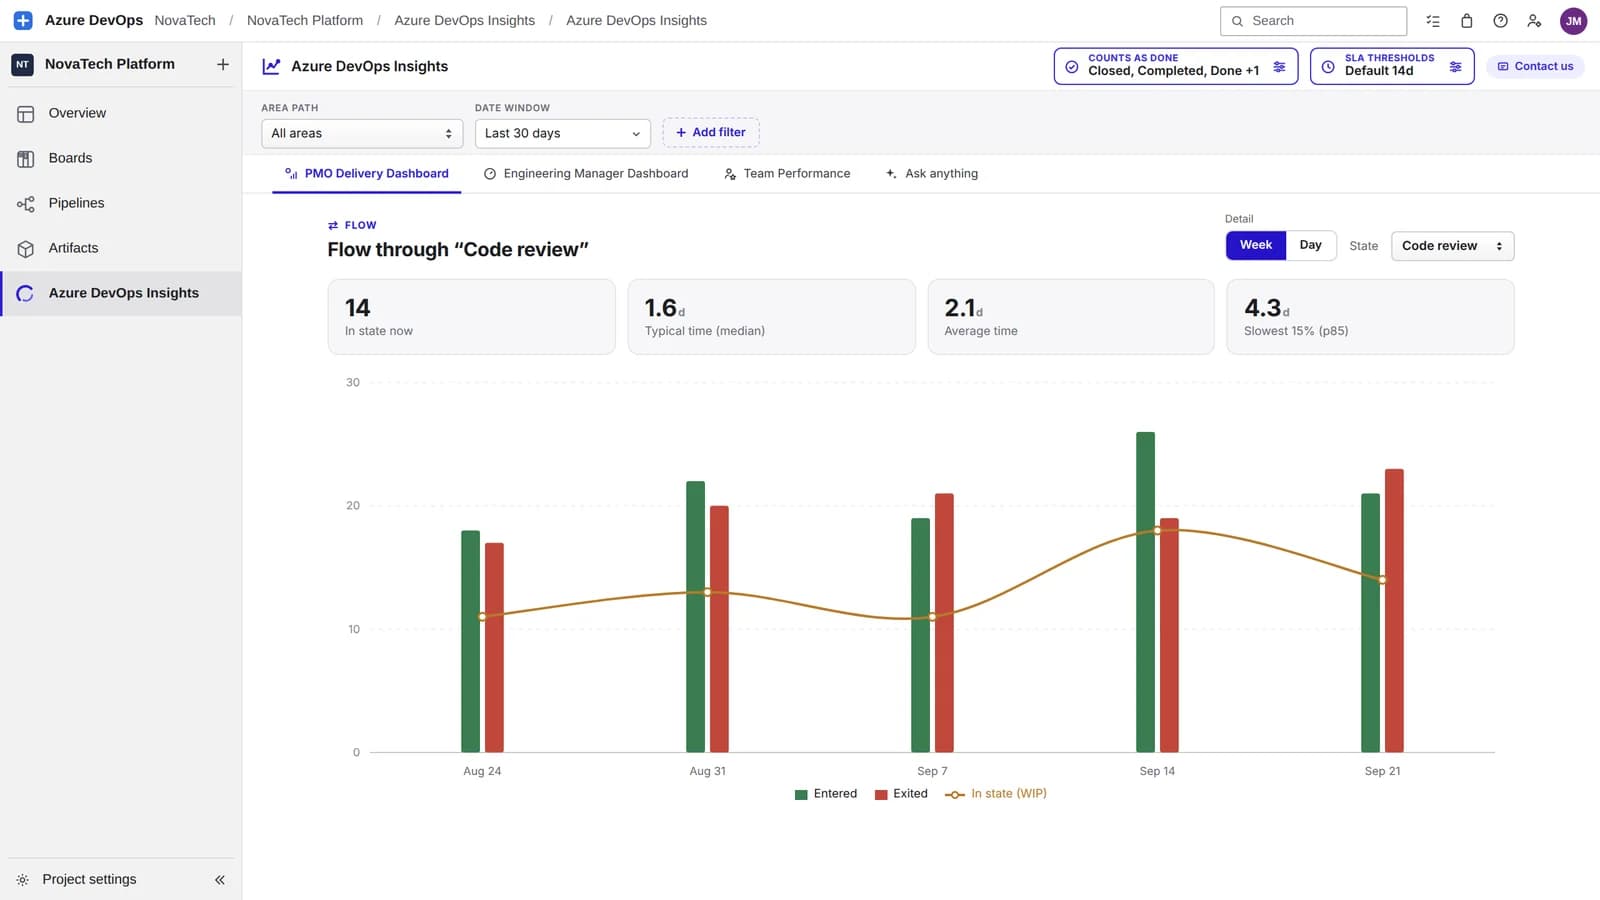The width and height of the screenshot is (1600, 900).
Task: Click the plus icon beside NovaTech Platform
Action: click(x=223, y=64)
